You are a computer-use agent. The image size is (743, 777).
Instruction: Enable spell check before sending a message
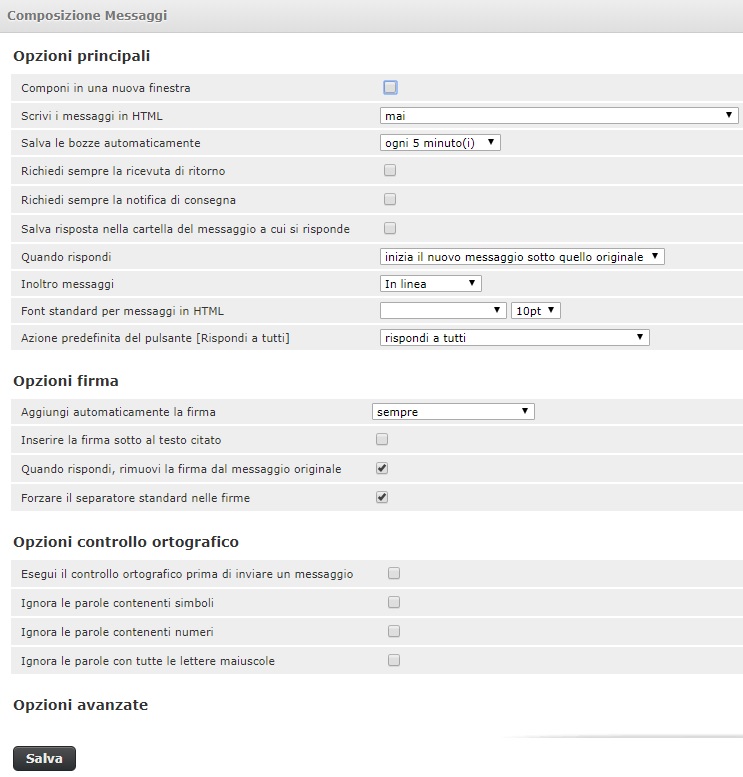[x=394, y=573]
